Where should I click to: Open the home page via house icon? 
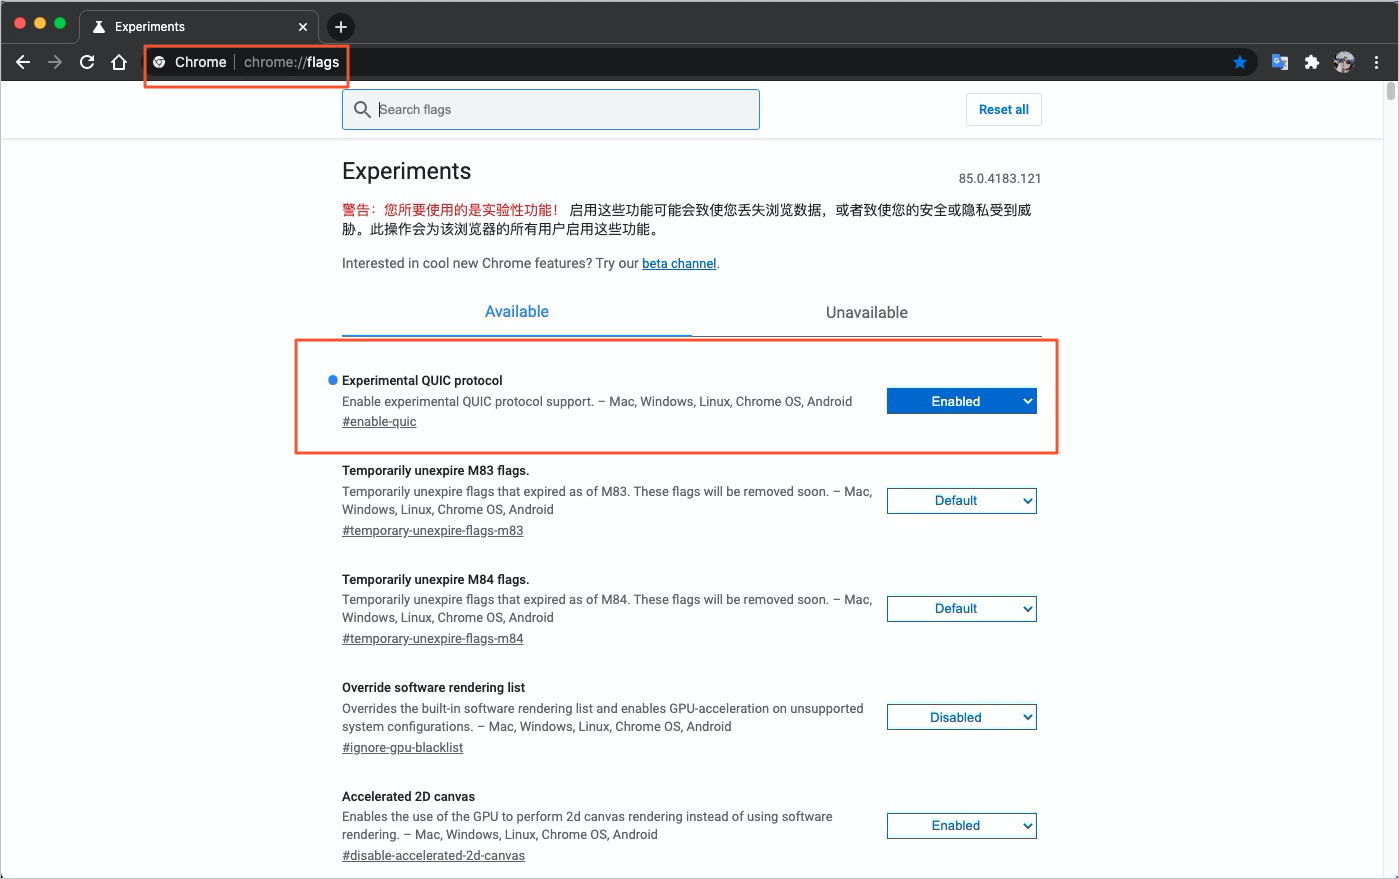pos(119,62)
